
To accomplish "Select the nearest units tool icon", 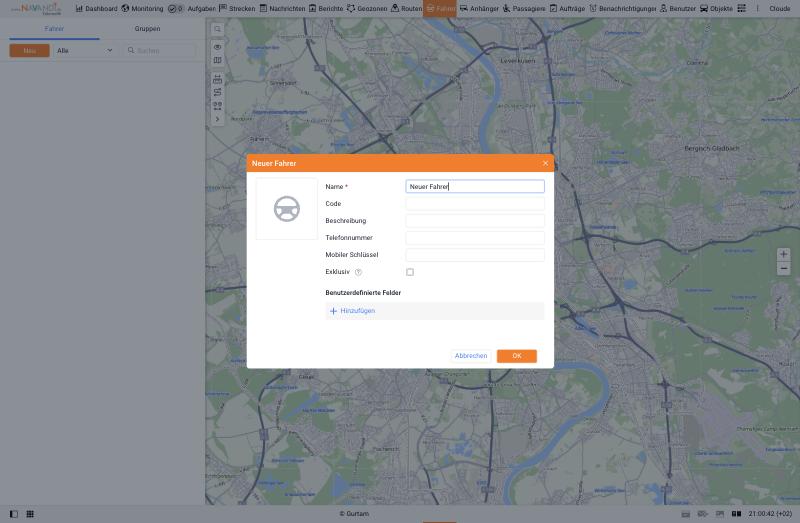I will (217, 106).
